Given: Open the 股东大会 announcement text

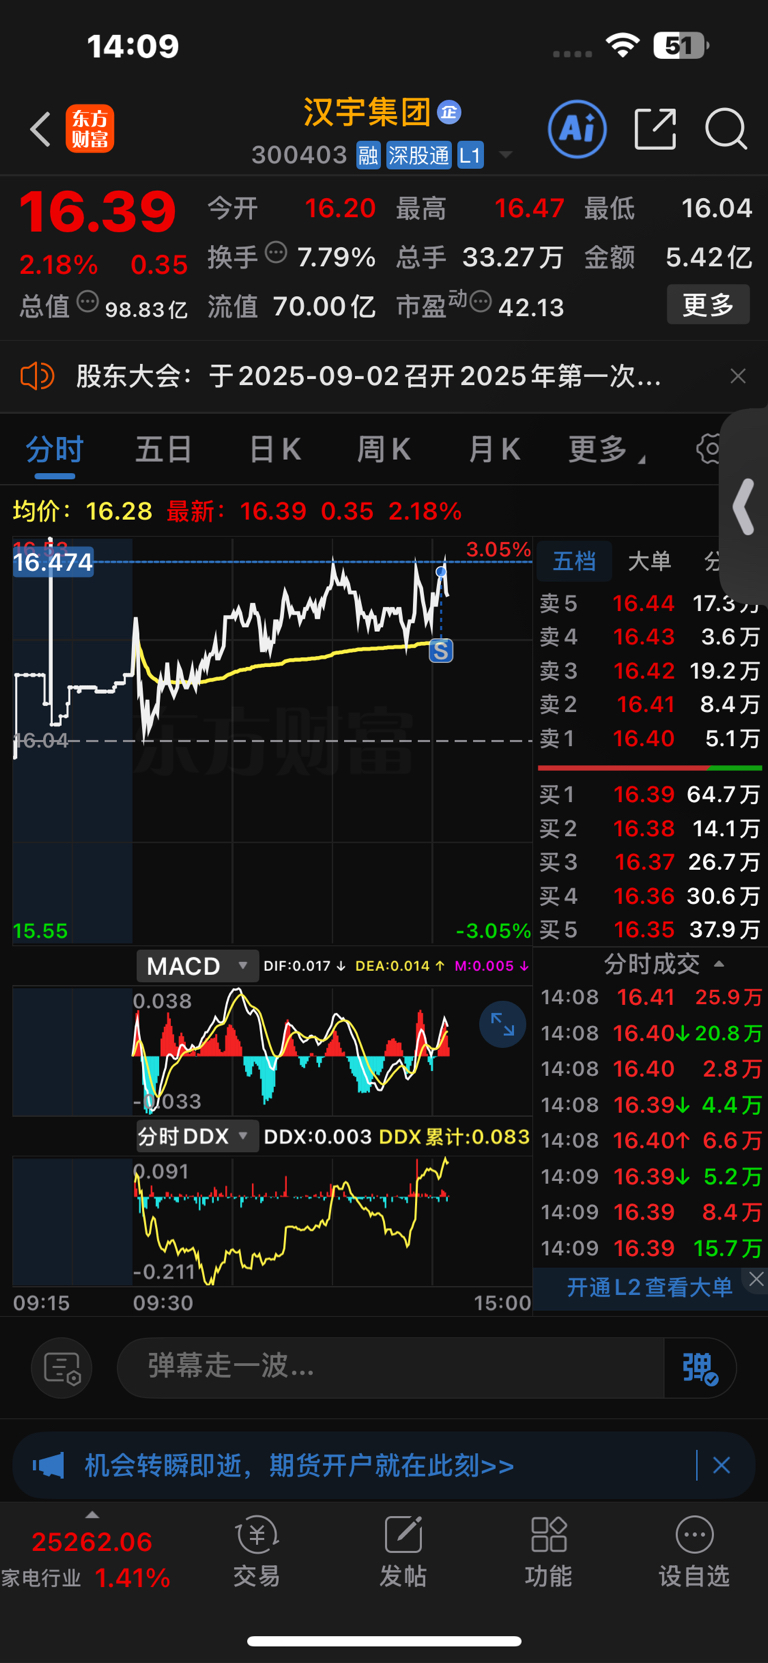Looking at the screenshot, I should pyautogui.click(x=369, y=376).
